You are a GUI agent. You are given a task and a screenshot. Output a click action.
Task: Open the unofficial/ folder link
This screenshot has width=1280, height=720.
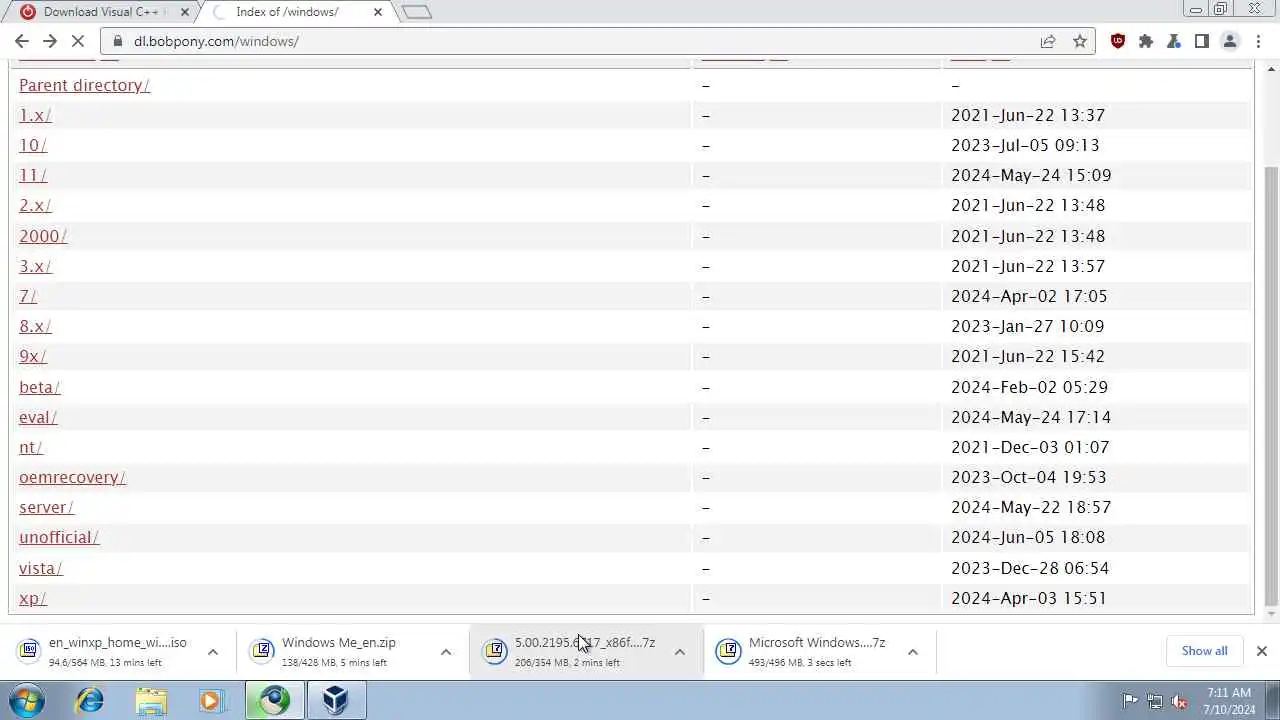coord(59,537)
